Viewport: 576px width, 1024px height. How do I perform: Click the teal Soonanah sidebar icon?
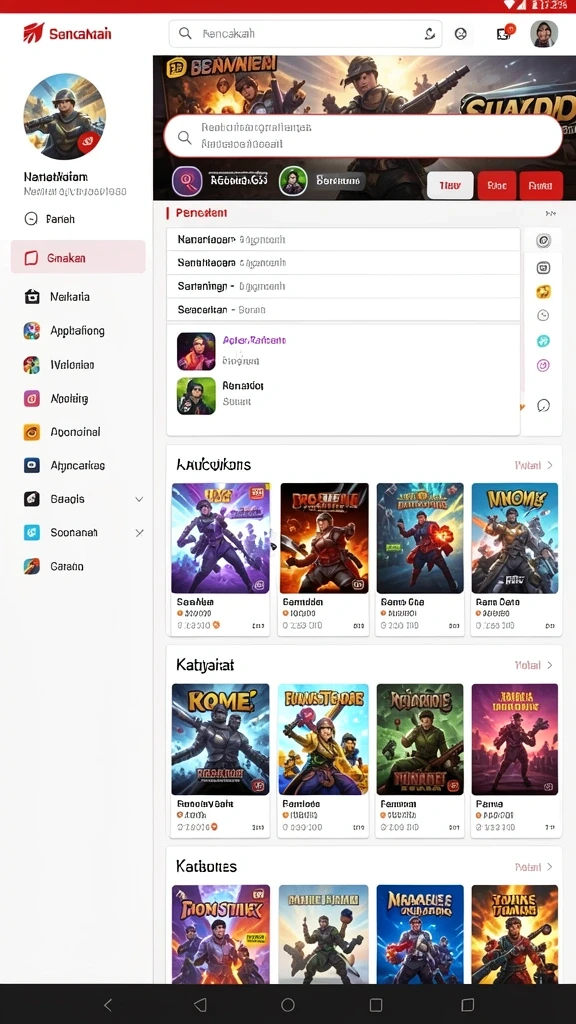tap(31, 532)
